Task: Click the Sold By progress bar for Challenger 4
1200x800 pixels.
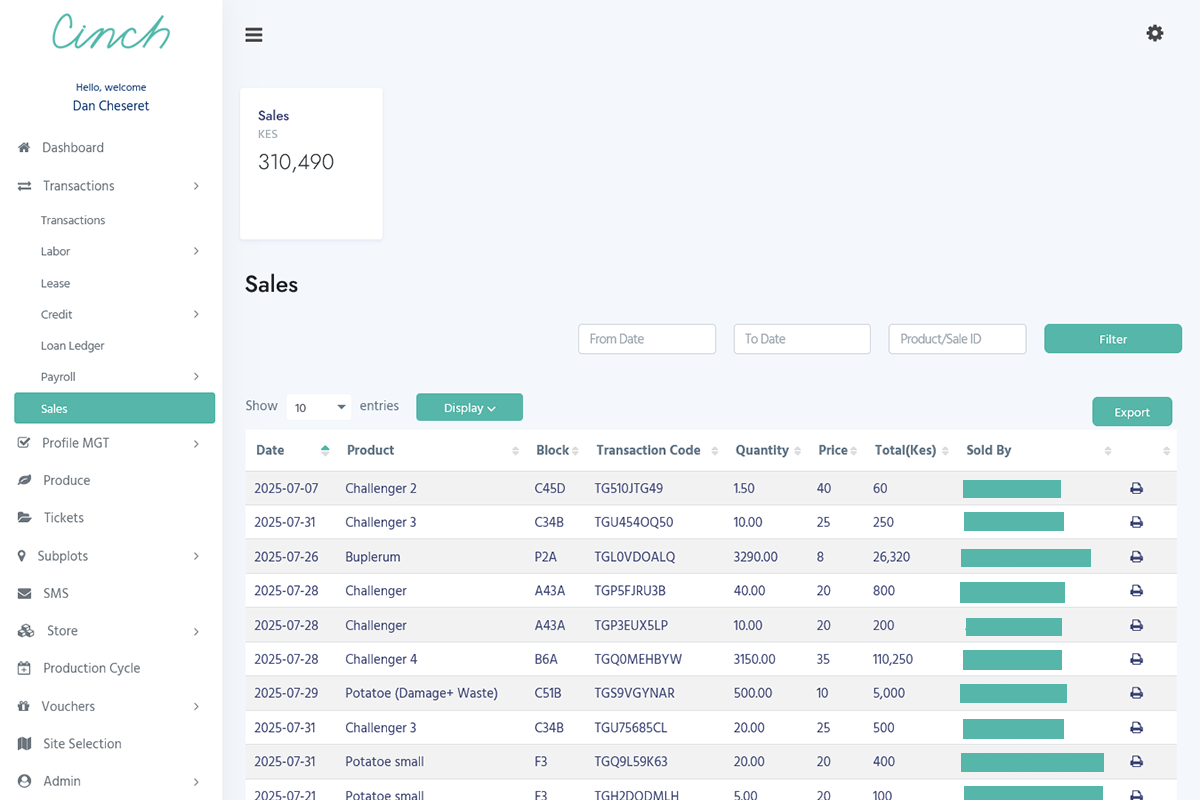Action: [x=1011, y=660]
